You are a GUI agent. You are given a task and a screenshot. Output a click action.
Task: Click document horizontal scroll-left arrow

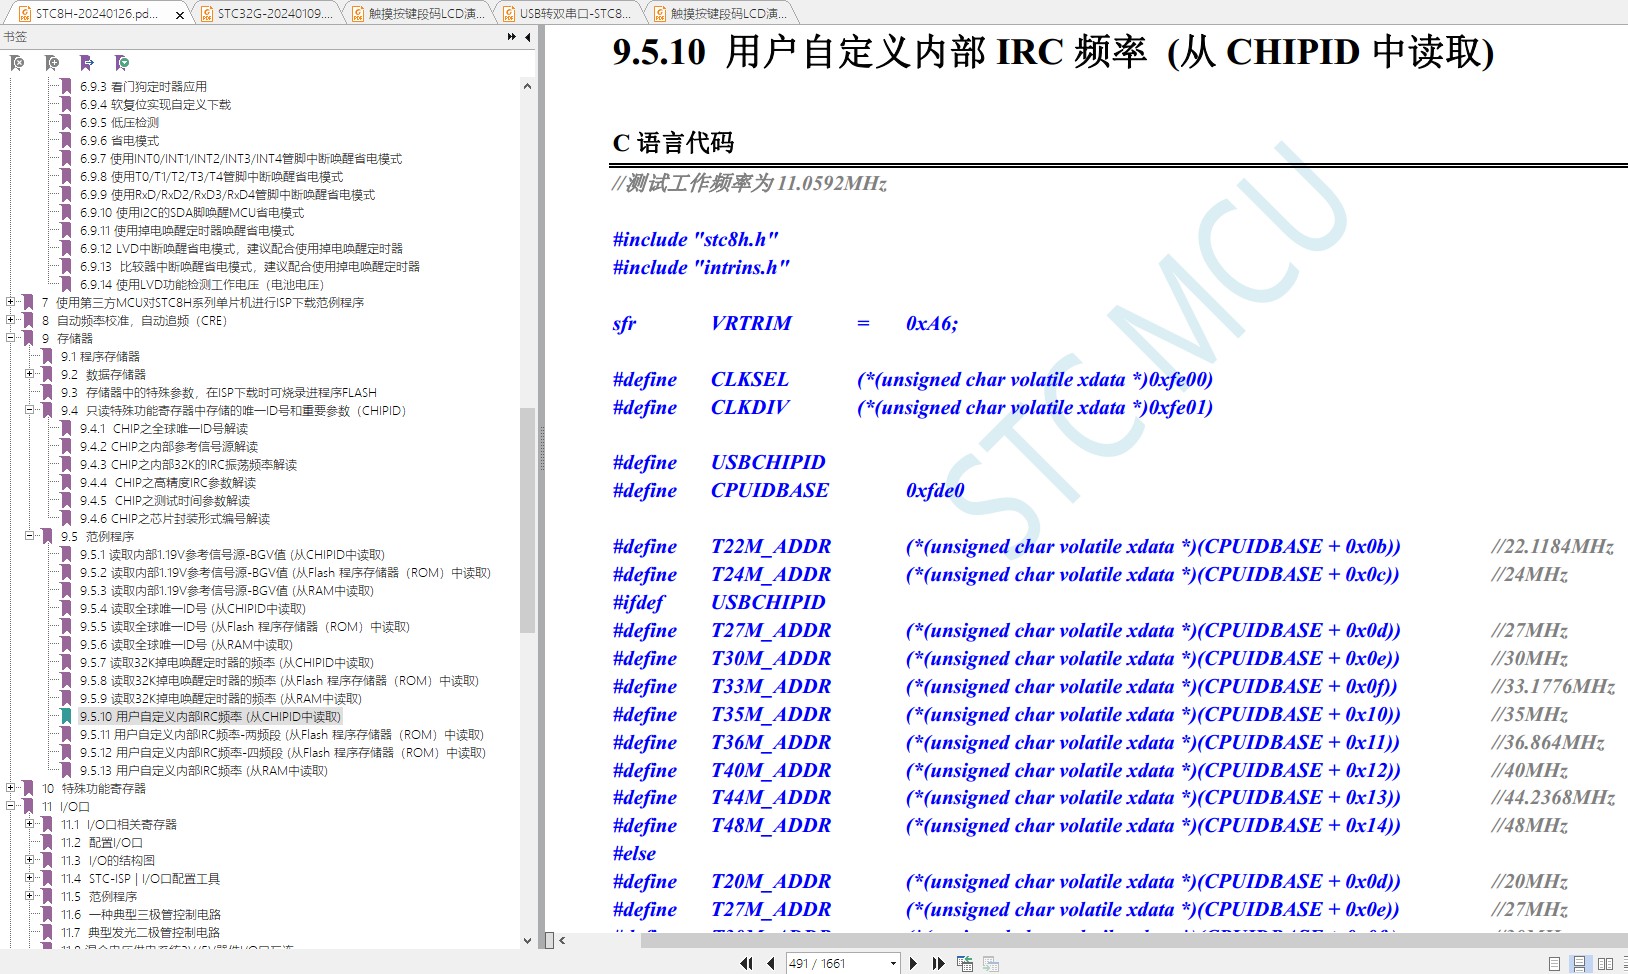(563, 940)
